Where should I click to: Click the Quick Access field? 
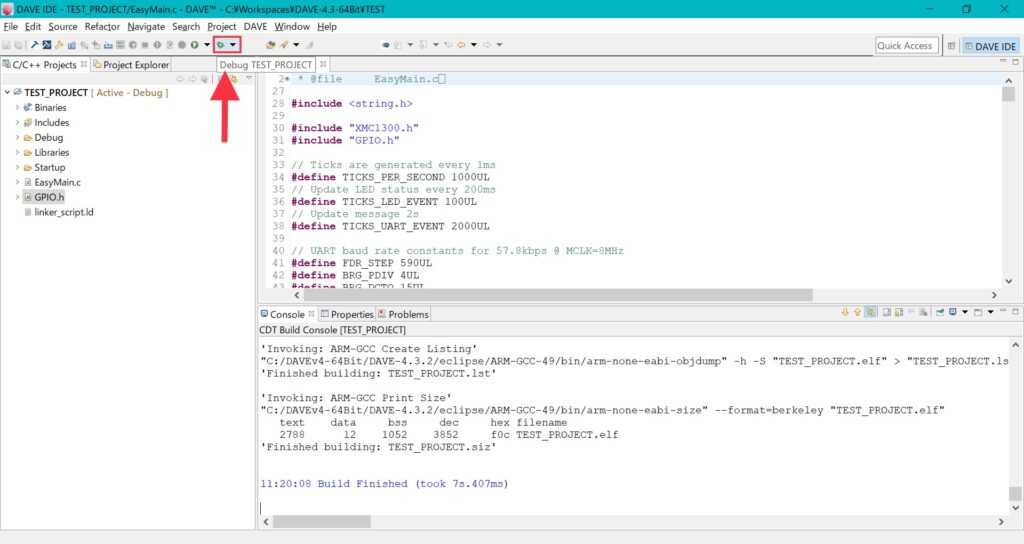click(x=904, y=46)
